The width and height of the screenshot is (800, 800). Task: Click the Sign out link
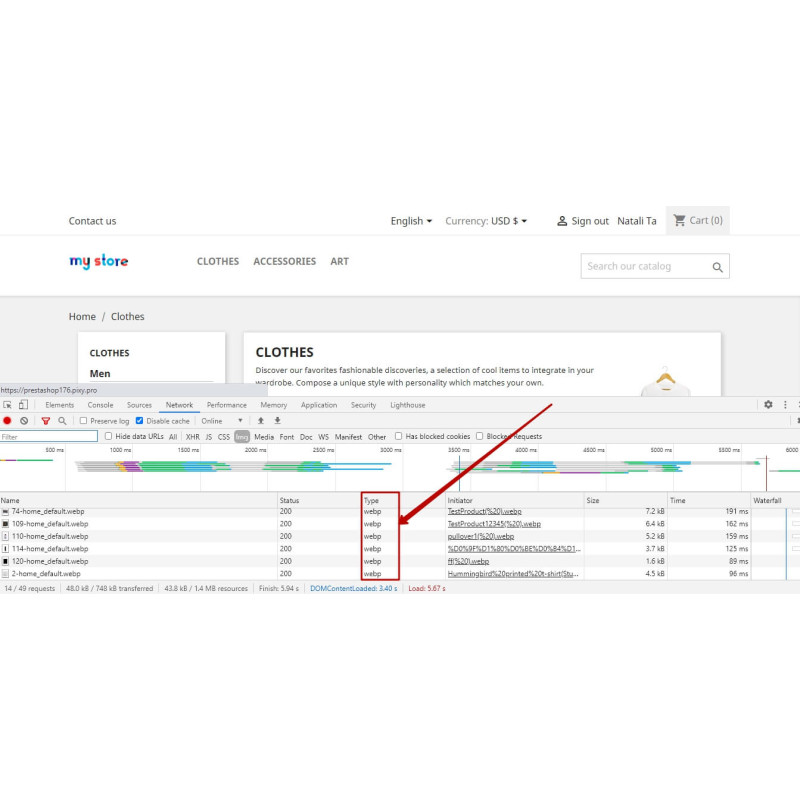(x=583, y=221)
